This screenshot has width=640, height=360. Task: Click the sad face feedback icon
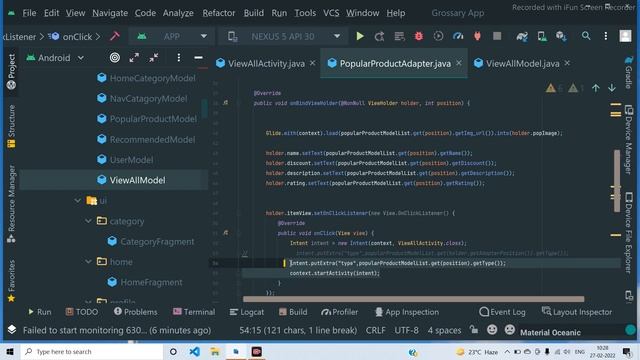click(509, 330)
